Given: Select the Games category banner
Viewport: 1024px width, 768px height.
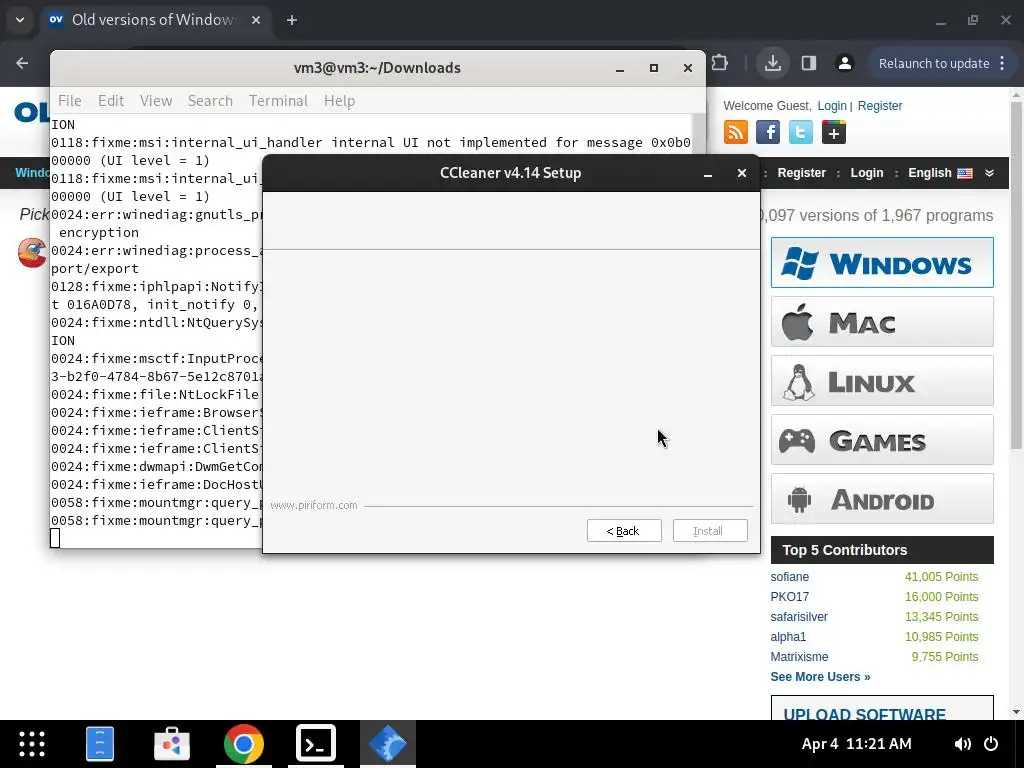Looking at the screenshot, I should click(x=882, y=440).
